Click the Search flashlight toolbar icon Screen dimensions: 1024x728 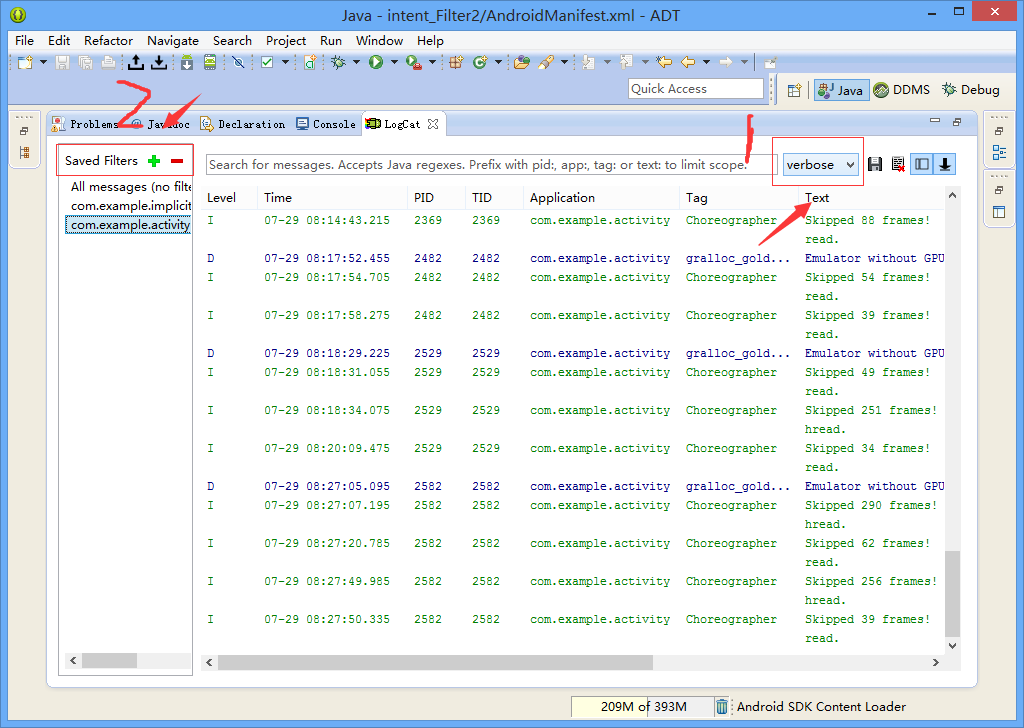click(x=546, y=63)
